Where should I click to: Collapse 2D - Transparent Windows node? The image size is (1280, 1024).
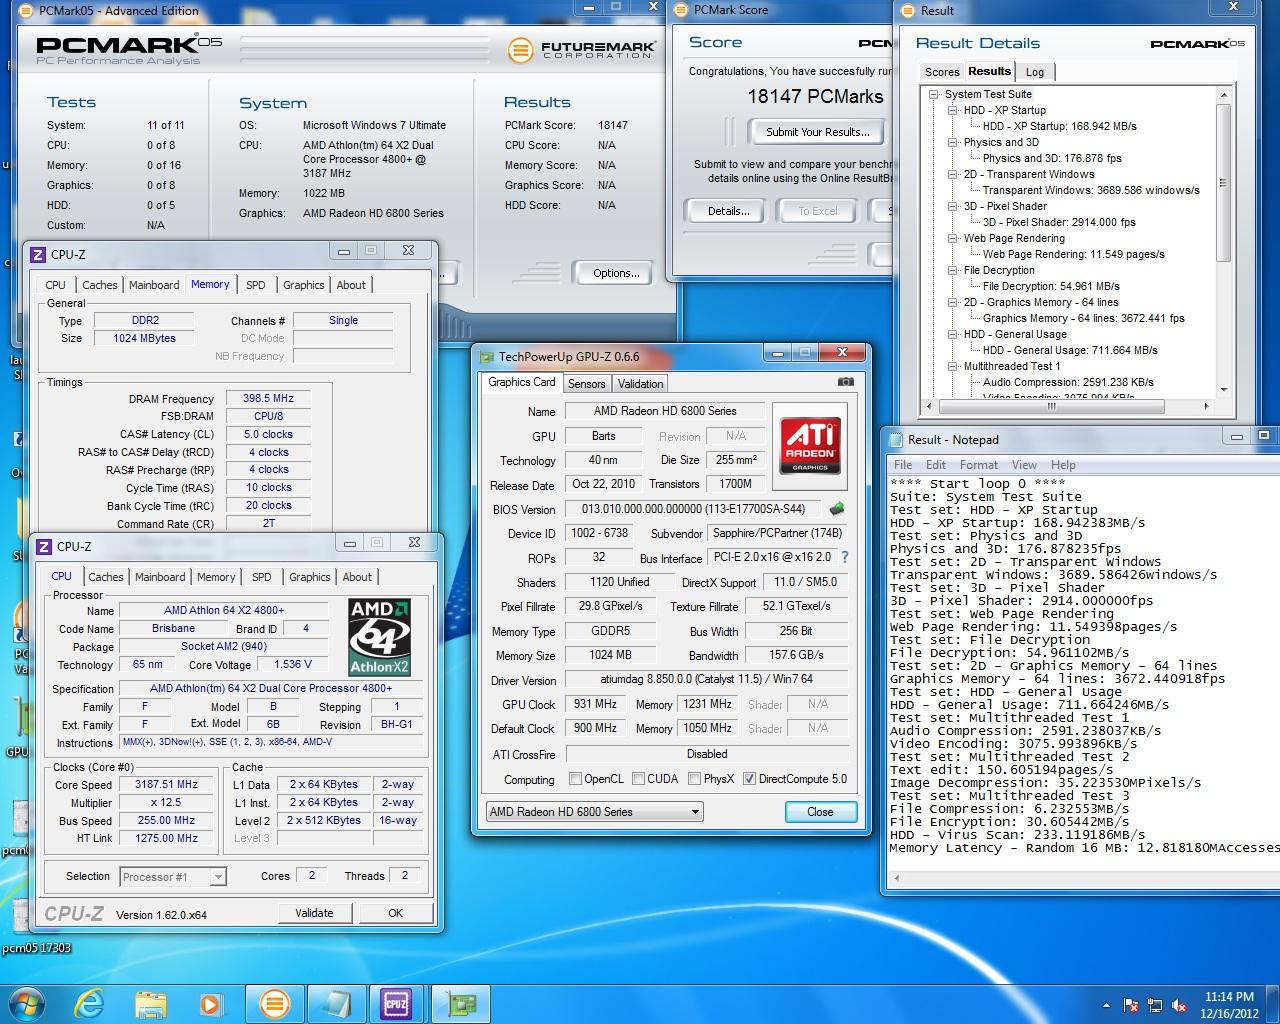pos(953,174)
